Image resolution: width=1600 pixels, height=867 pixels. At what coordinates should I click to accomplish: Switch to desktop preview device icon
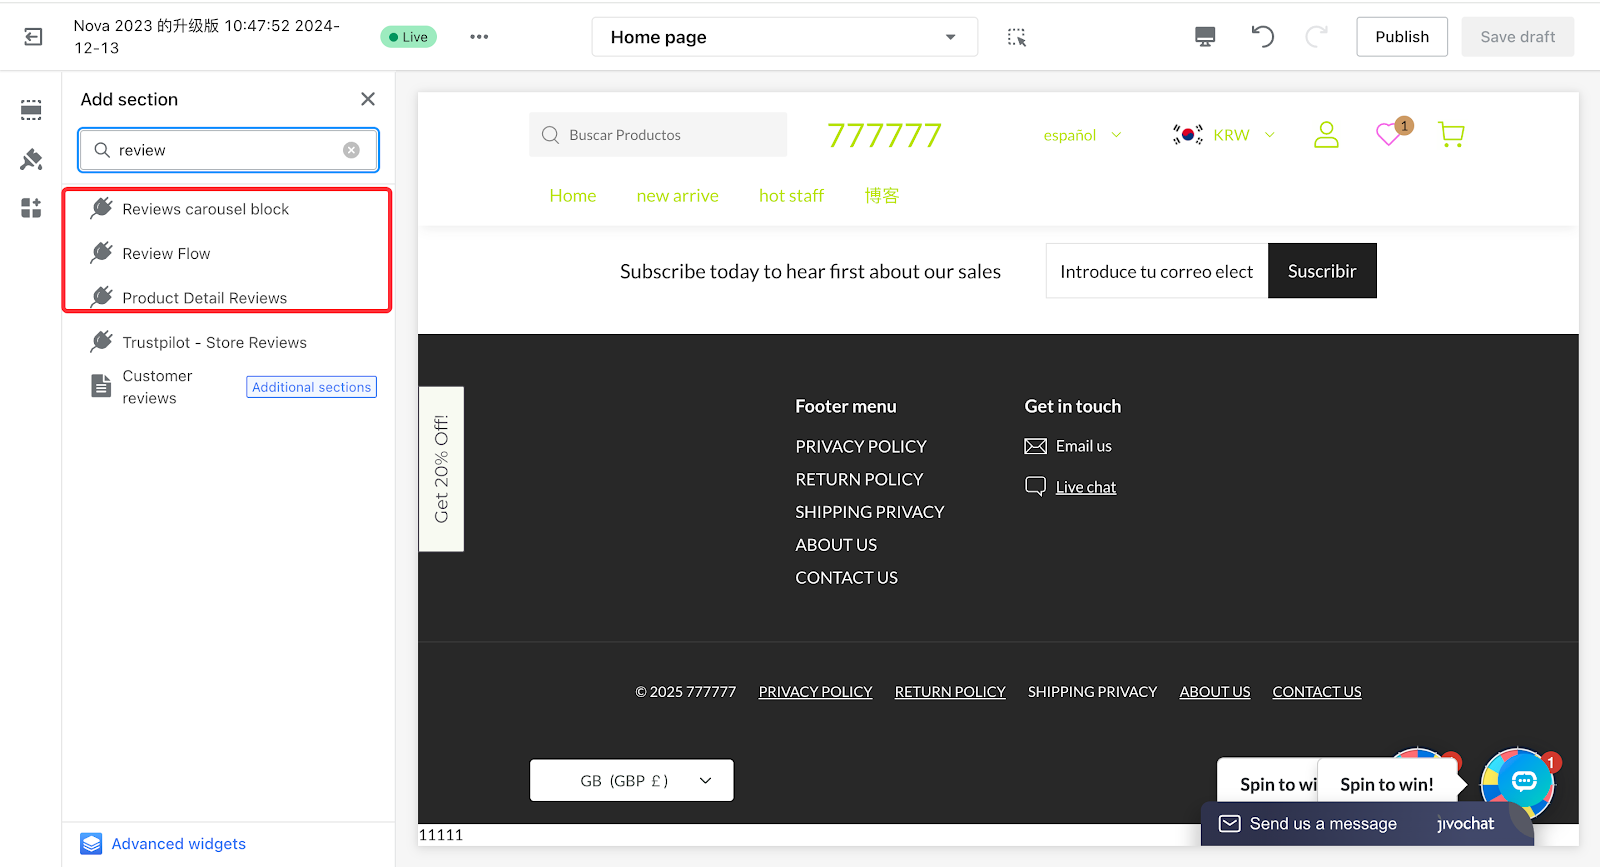1205,37
